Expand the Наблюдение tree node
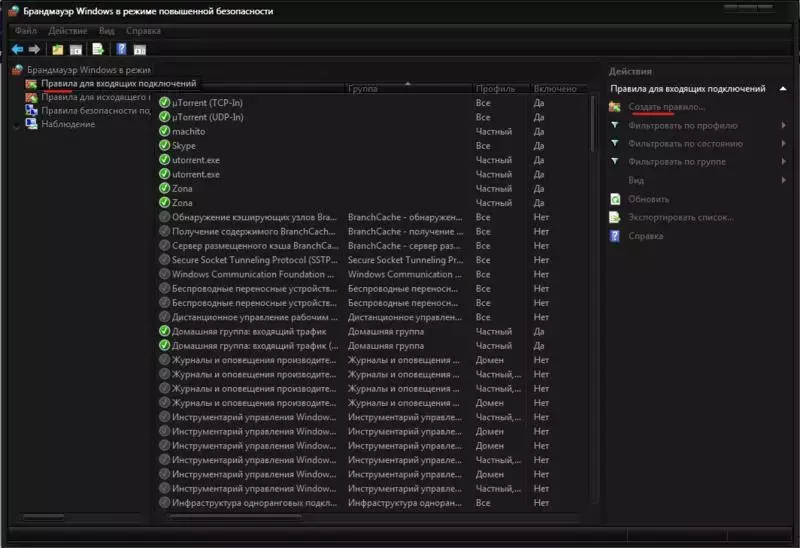Screen dimensions: 800x548 click(16, 126)
